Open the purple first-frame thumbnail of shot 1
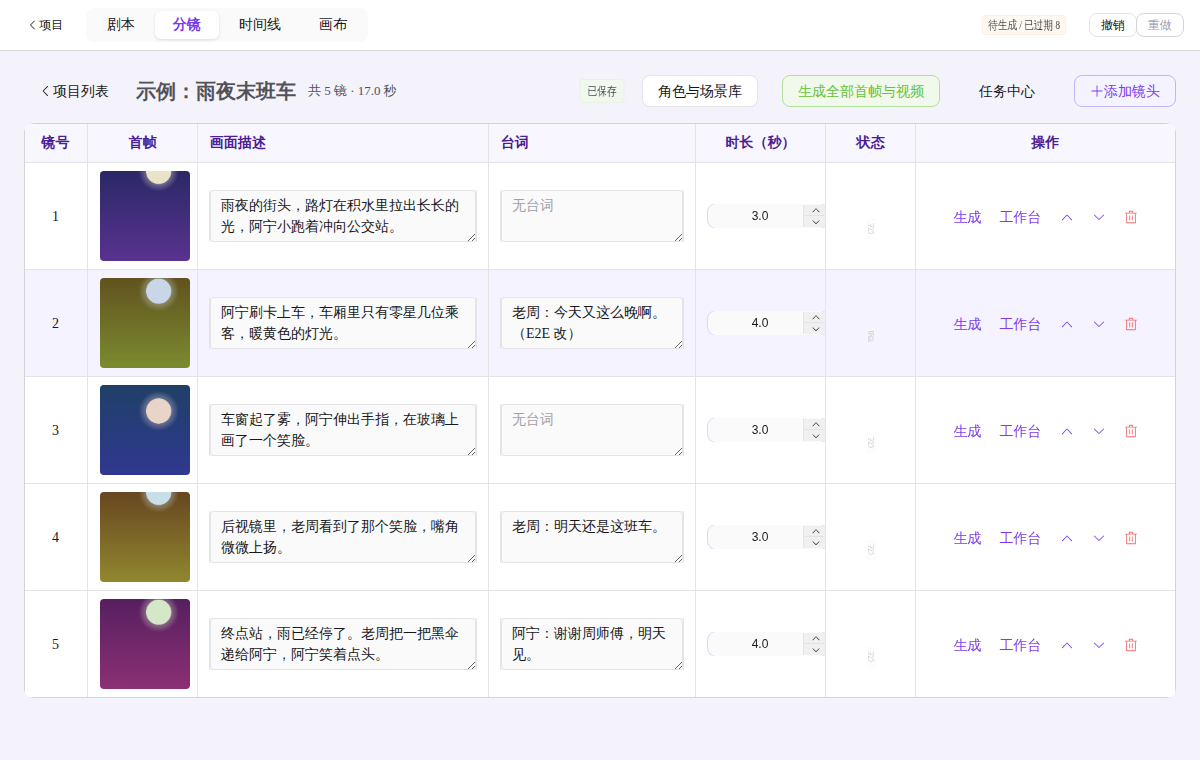This screenshot has width=1200, height=760. coord(145,216)
